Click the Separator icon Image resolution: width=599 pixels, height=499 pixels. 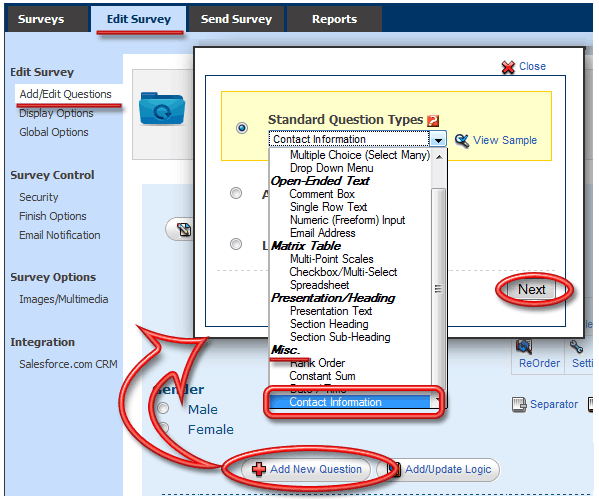[x=519, y=405]
